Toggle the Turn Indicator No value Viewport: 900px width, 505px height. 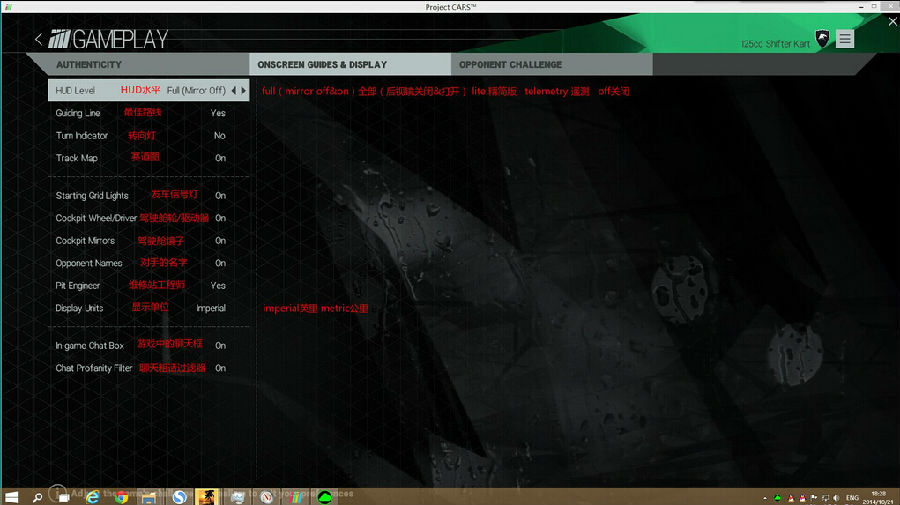(220, 135)
